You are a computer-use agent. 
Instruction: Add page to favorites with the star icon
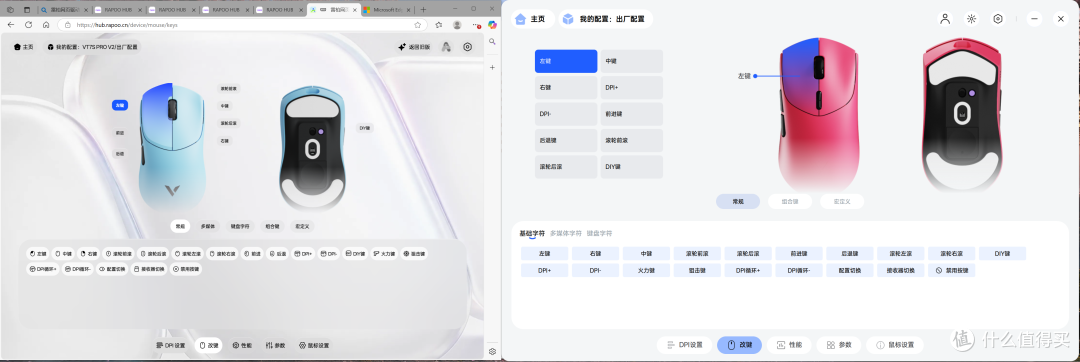tap(417, 24)
